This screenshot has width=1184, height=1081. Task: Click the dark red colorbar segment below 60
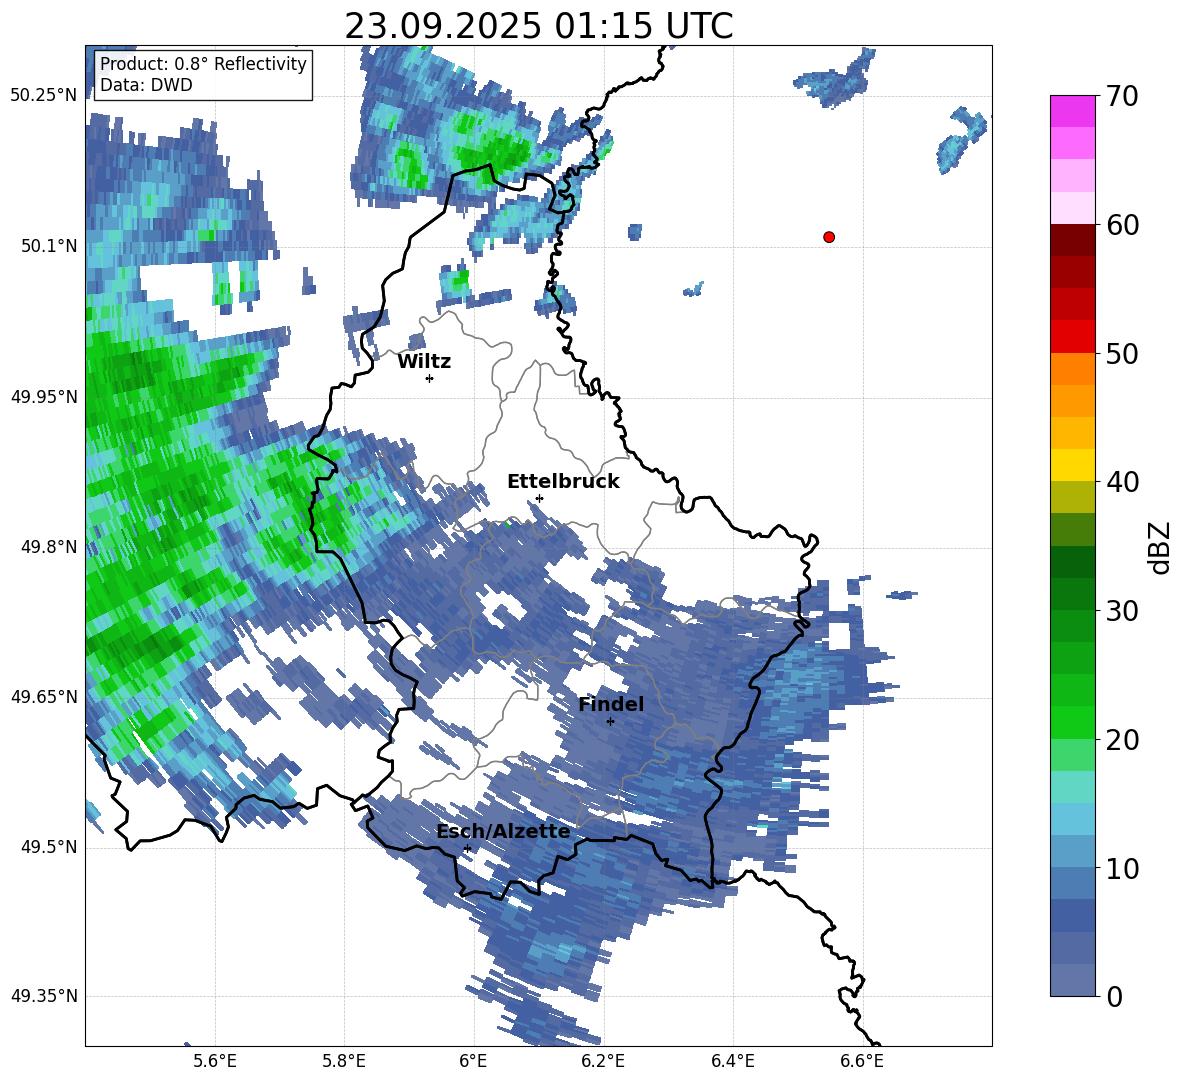click(1072, 240)
